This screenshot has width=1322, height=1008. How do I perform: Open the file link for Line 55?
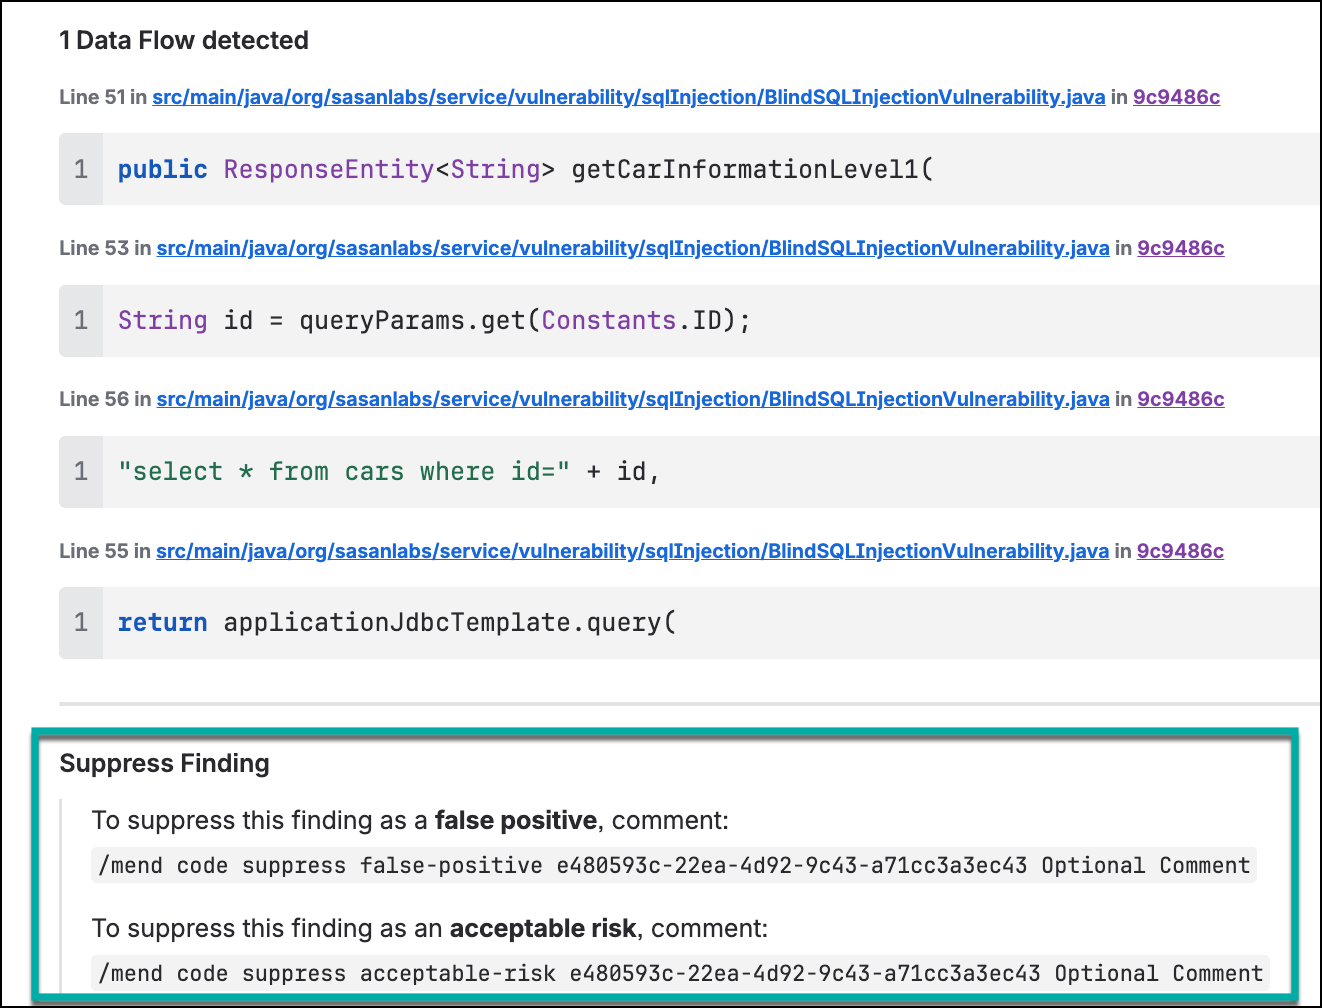(x=632, y=551)
